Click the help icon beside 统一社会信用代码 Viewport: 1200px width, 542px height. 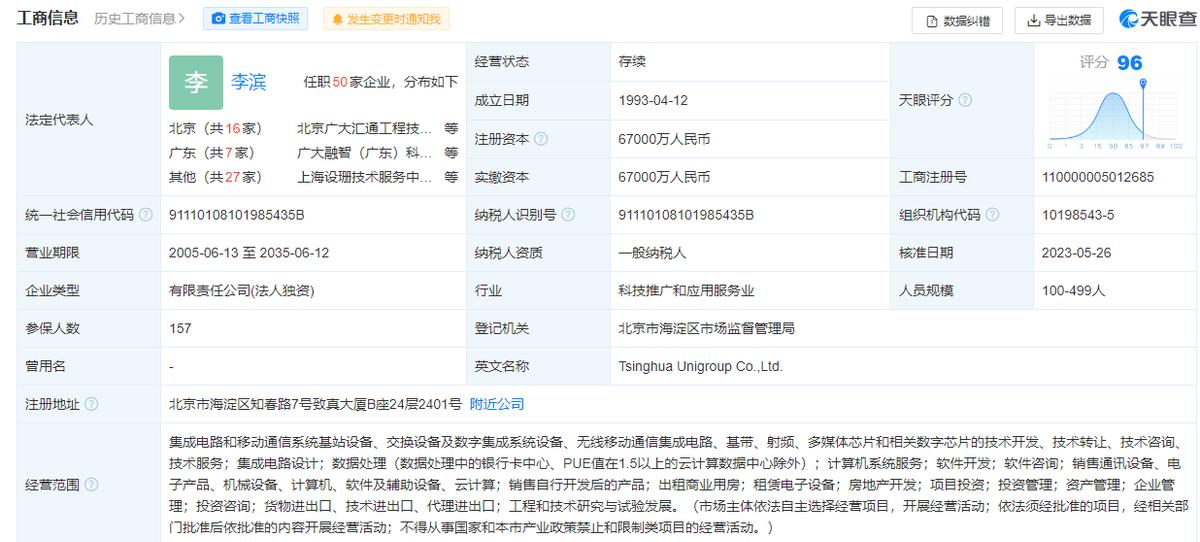[x=146, y=215]
